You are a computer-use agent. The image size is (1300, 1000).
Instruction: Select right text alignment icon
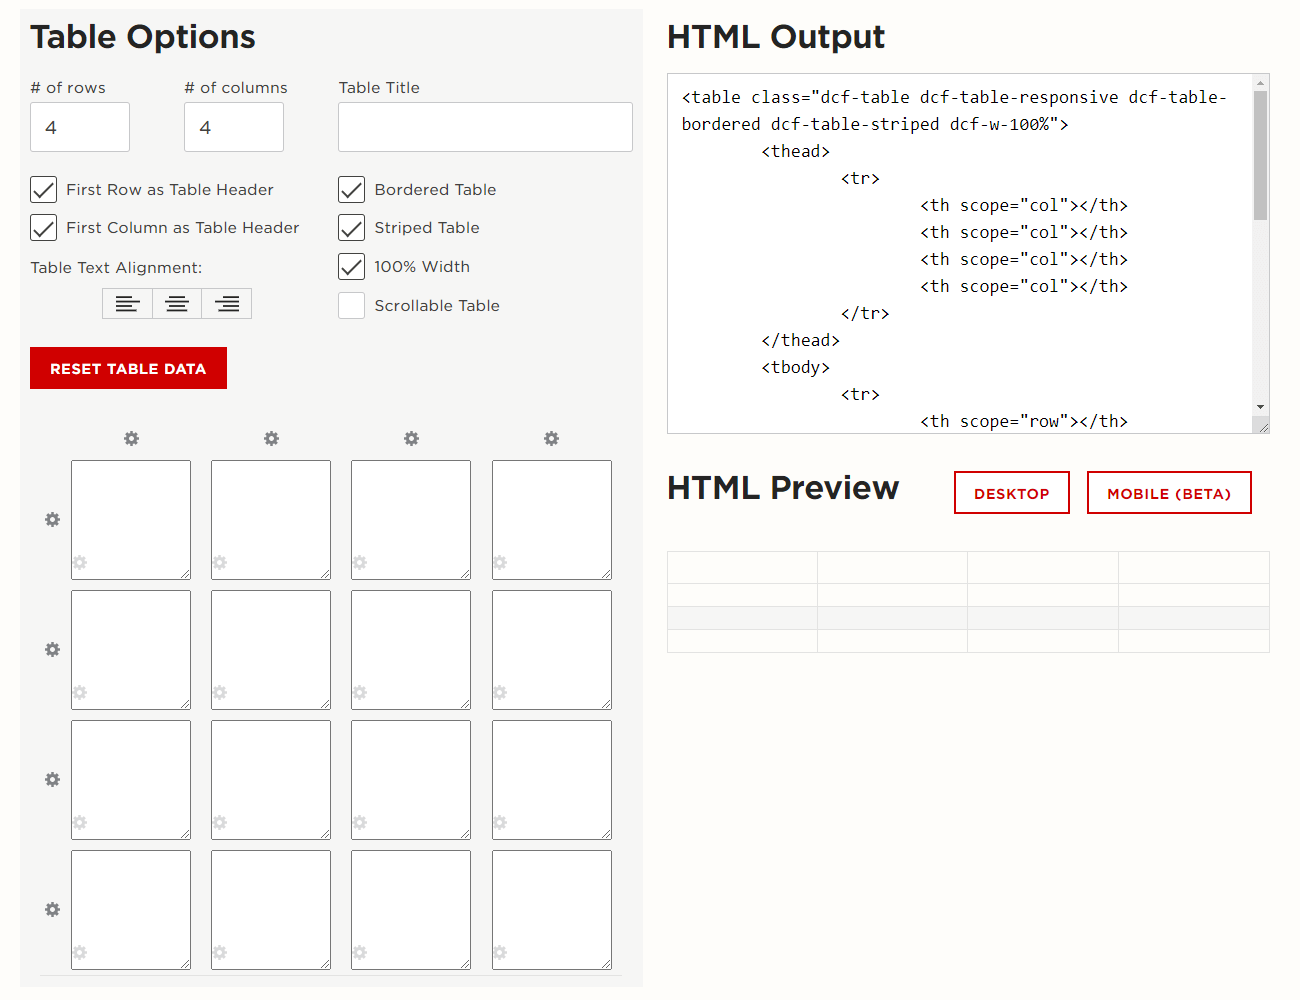[227, 304]
